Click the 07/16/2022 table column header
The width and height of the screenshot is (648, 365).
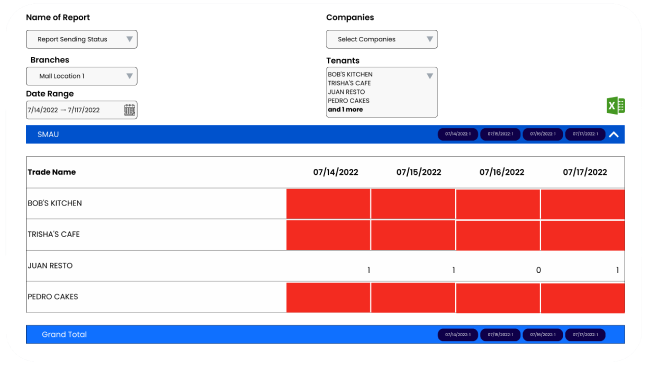coord(502,172)
